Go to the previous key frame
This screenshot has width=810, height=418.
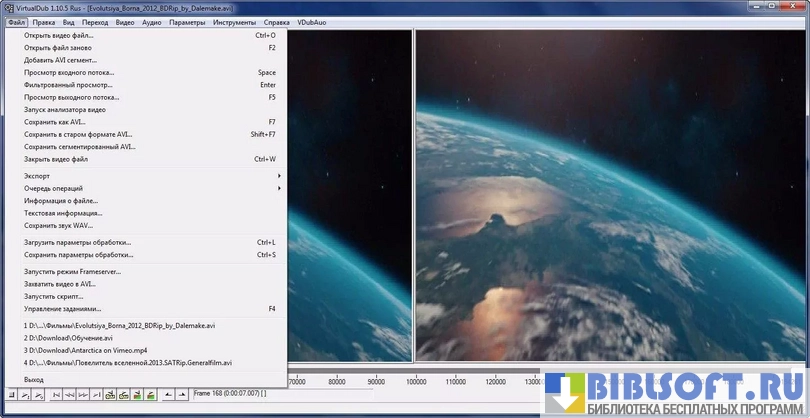[x=110, y=395]
